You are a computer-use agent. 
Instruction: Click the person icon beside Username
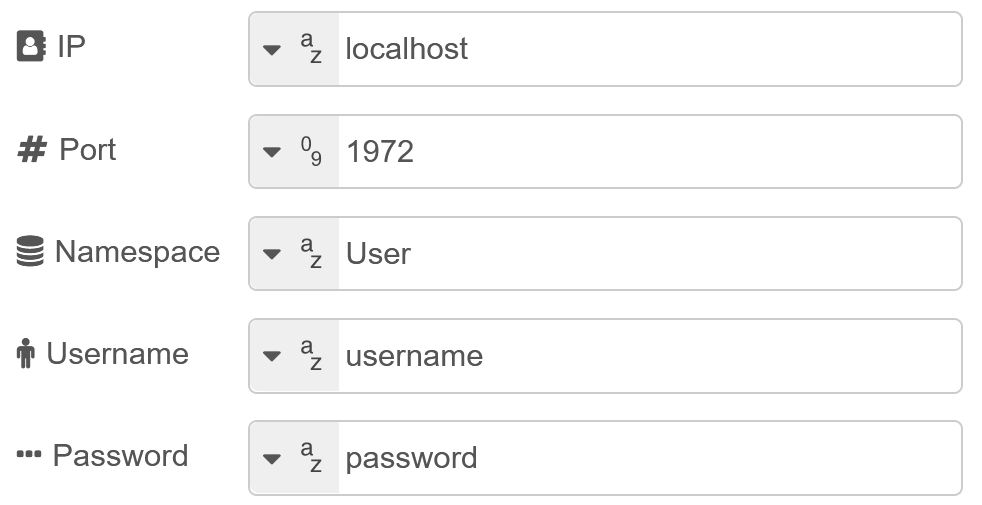27,354
